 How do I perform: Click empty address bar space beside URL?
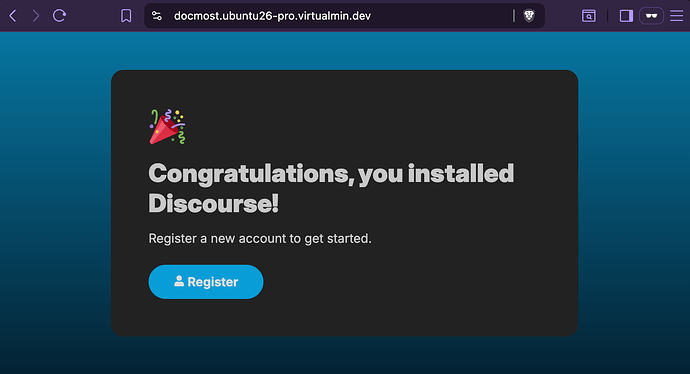[x=440, y=16]
